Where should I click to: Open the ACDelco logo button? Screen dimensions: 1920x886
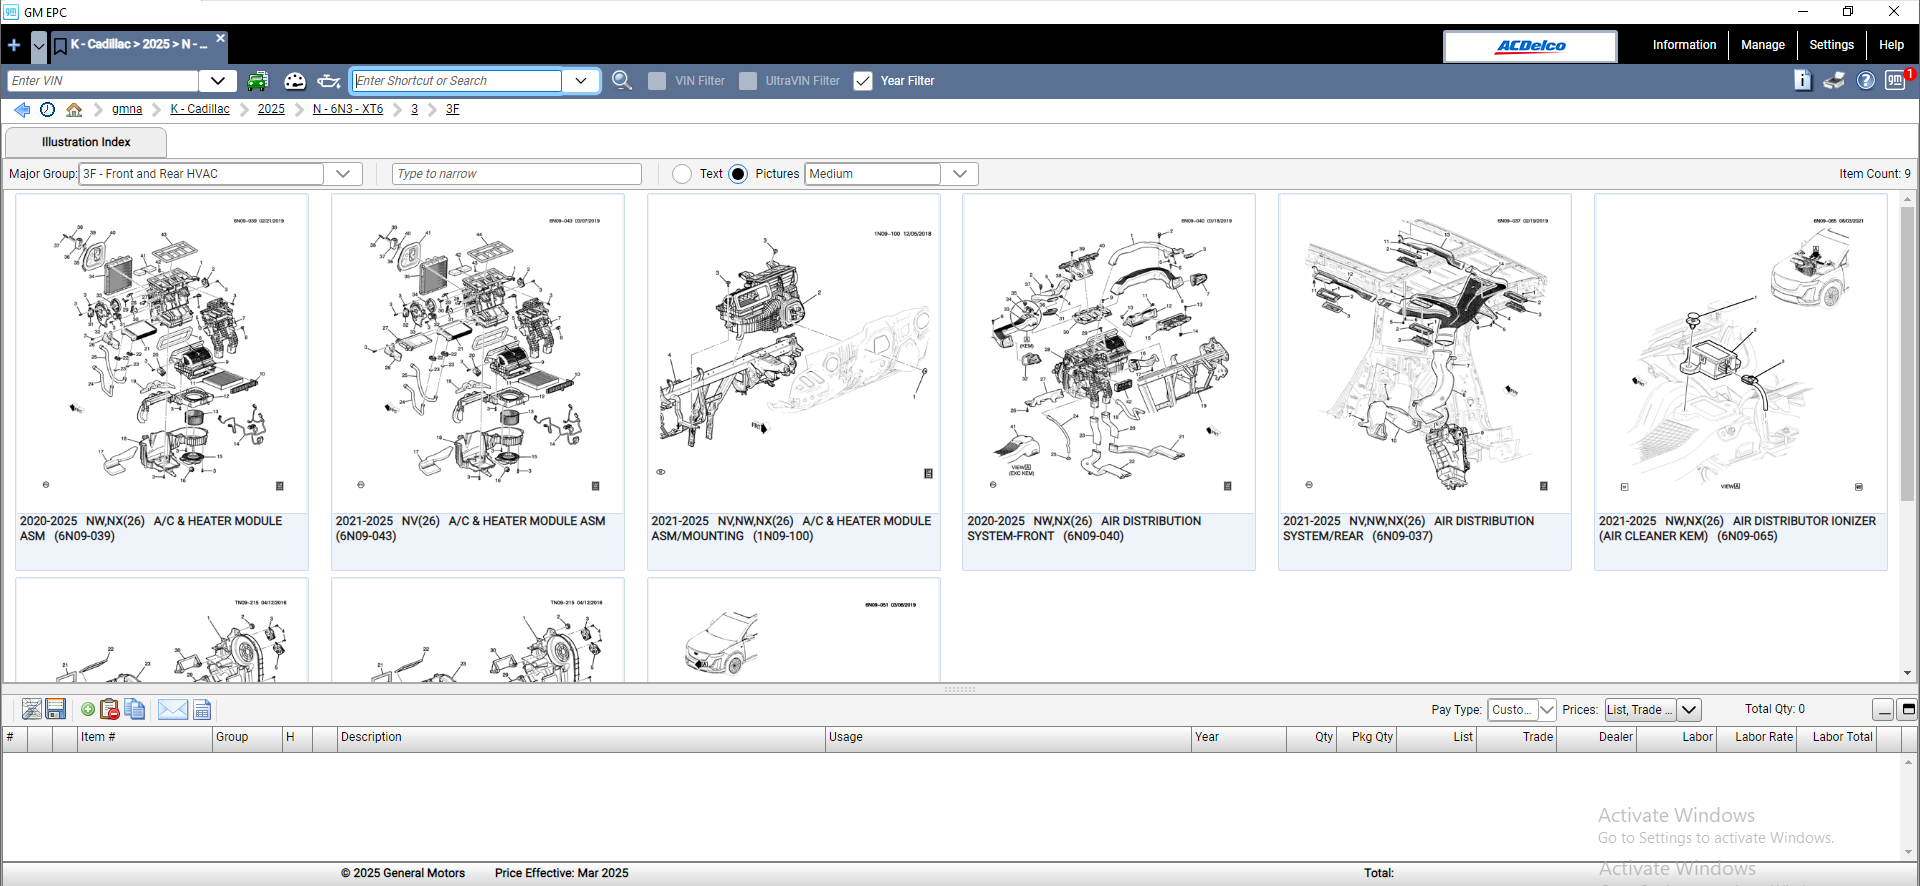click(x=1530, y=46)
